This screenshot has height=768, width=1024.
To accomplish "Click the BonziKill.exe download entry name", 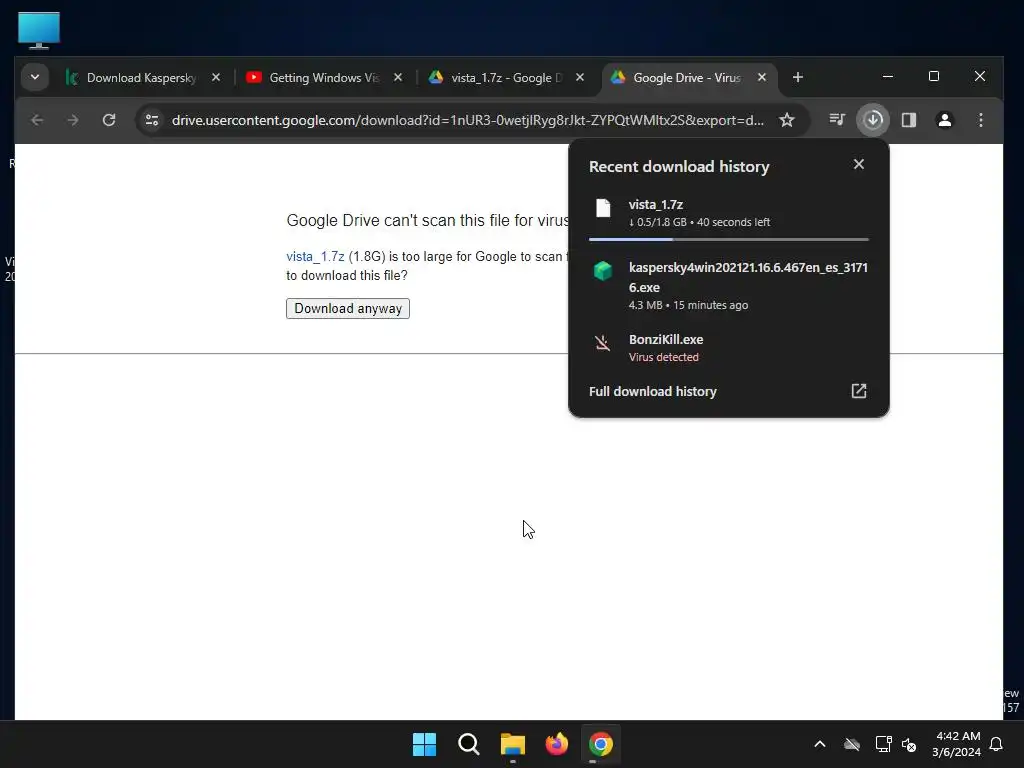I will click(666, 340).
